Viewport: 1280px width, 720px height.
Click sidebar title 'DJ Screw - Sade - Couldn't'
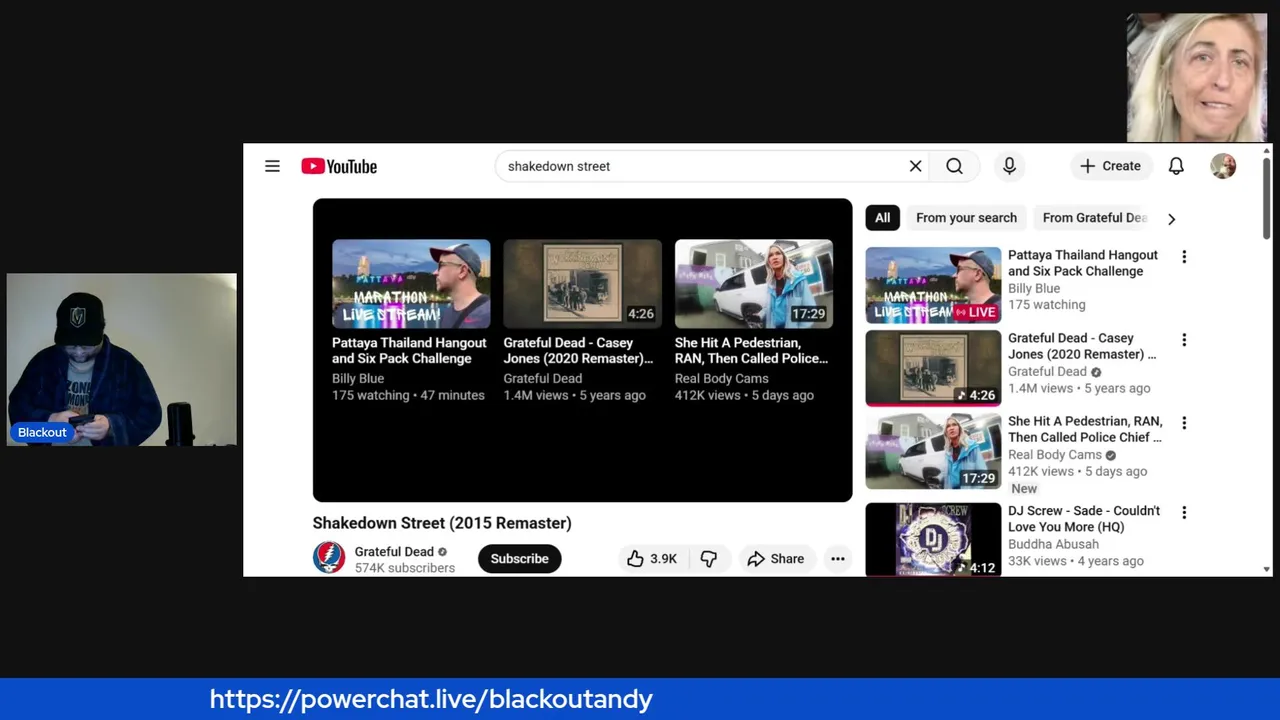coord(1084,519)
